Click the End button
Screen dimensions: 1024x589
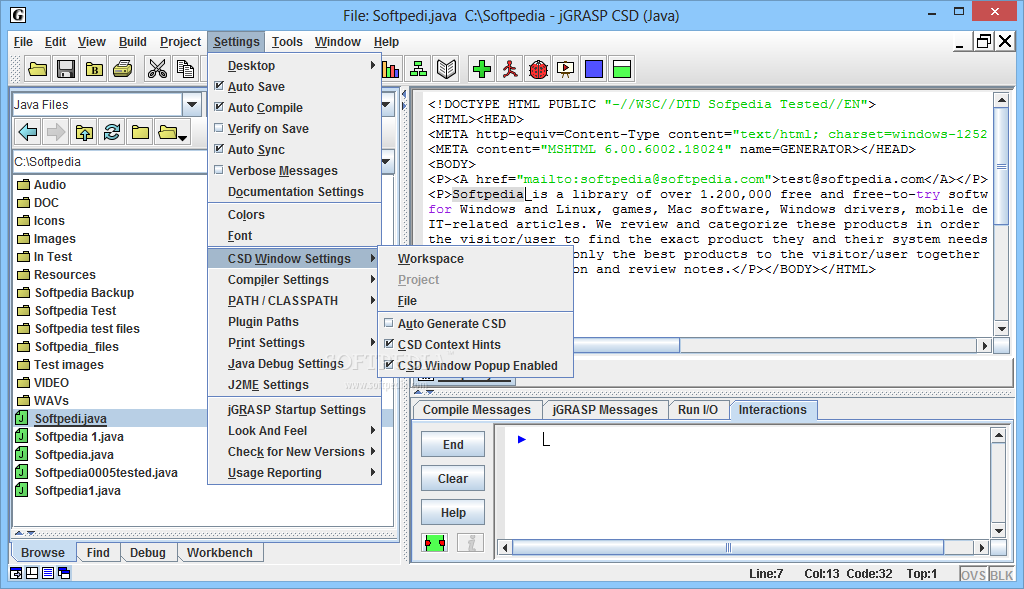click(x=453, y=444)
